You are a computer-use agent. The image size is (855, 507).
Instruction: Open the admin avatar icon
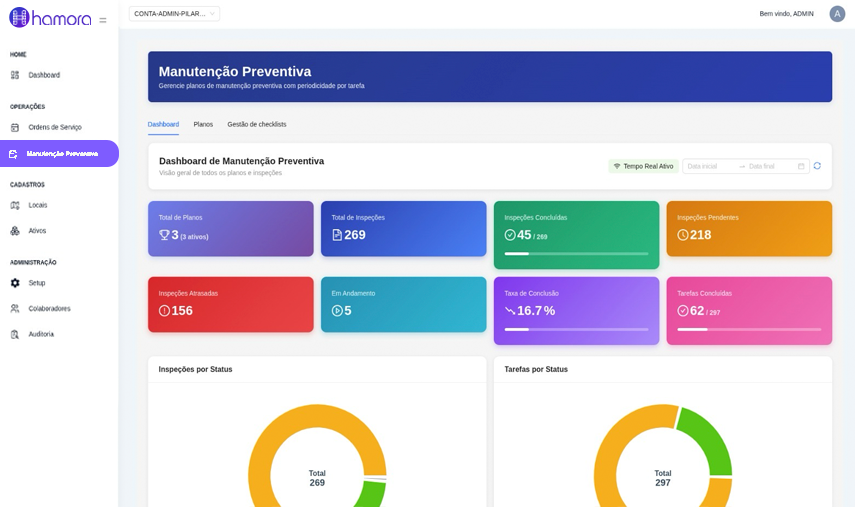pos(837,14)
